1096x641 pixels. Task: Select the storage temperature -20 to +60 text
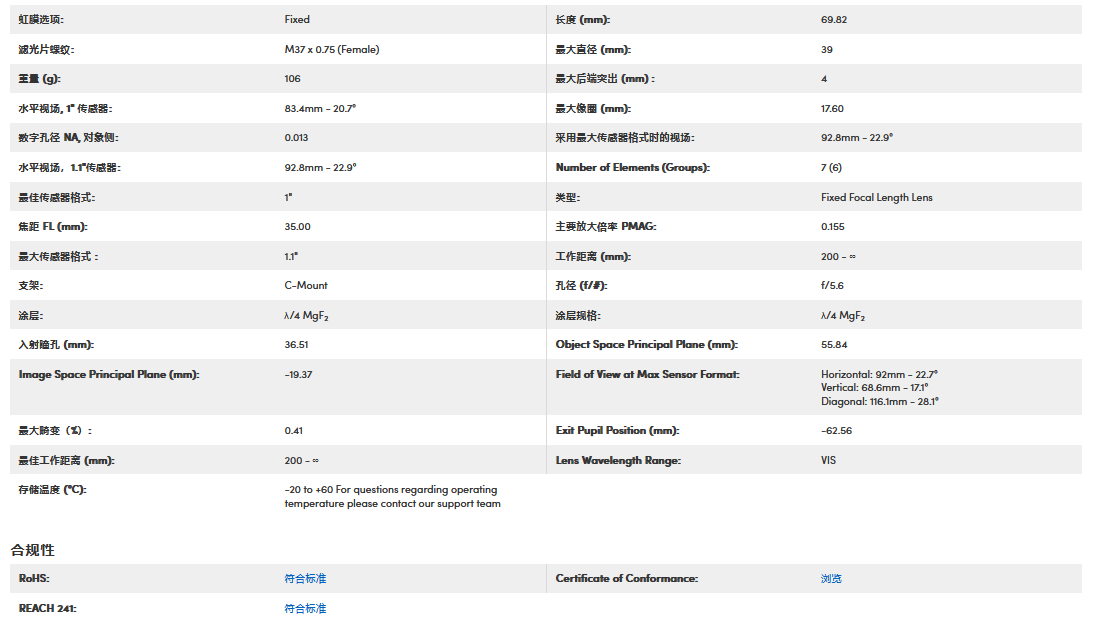390,490
